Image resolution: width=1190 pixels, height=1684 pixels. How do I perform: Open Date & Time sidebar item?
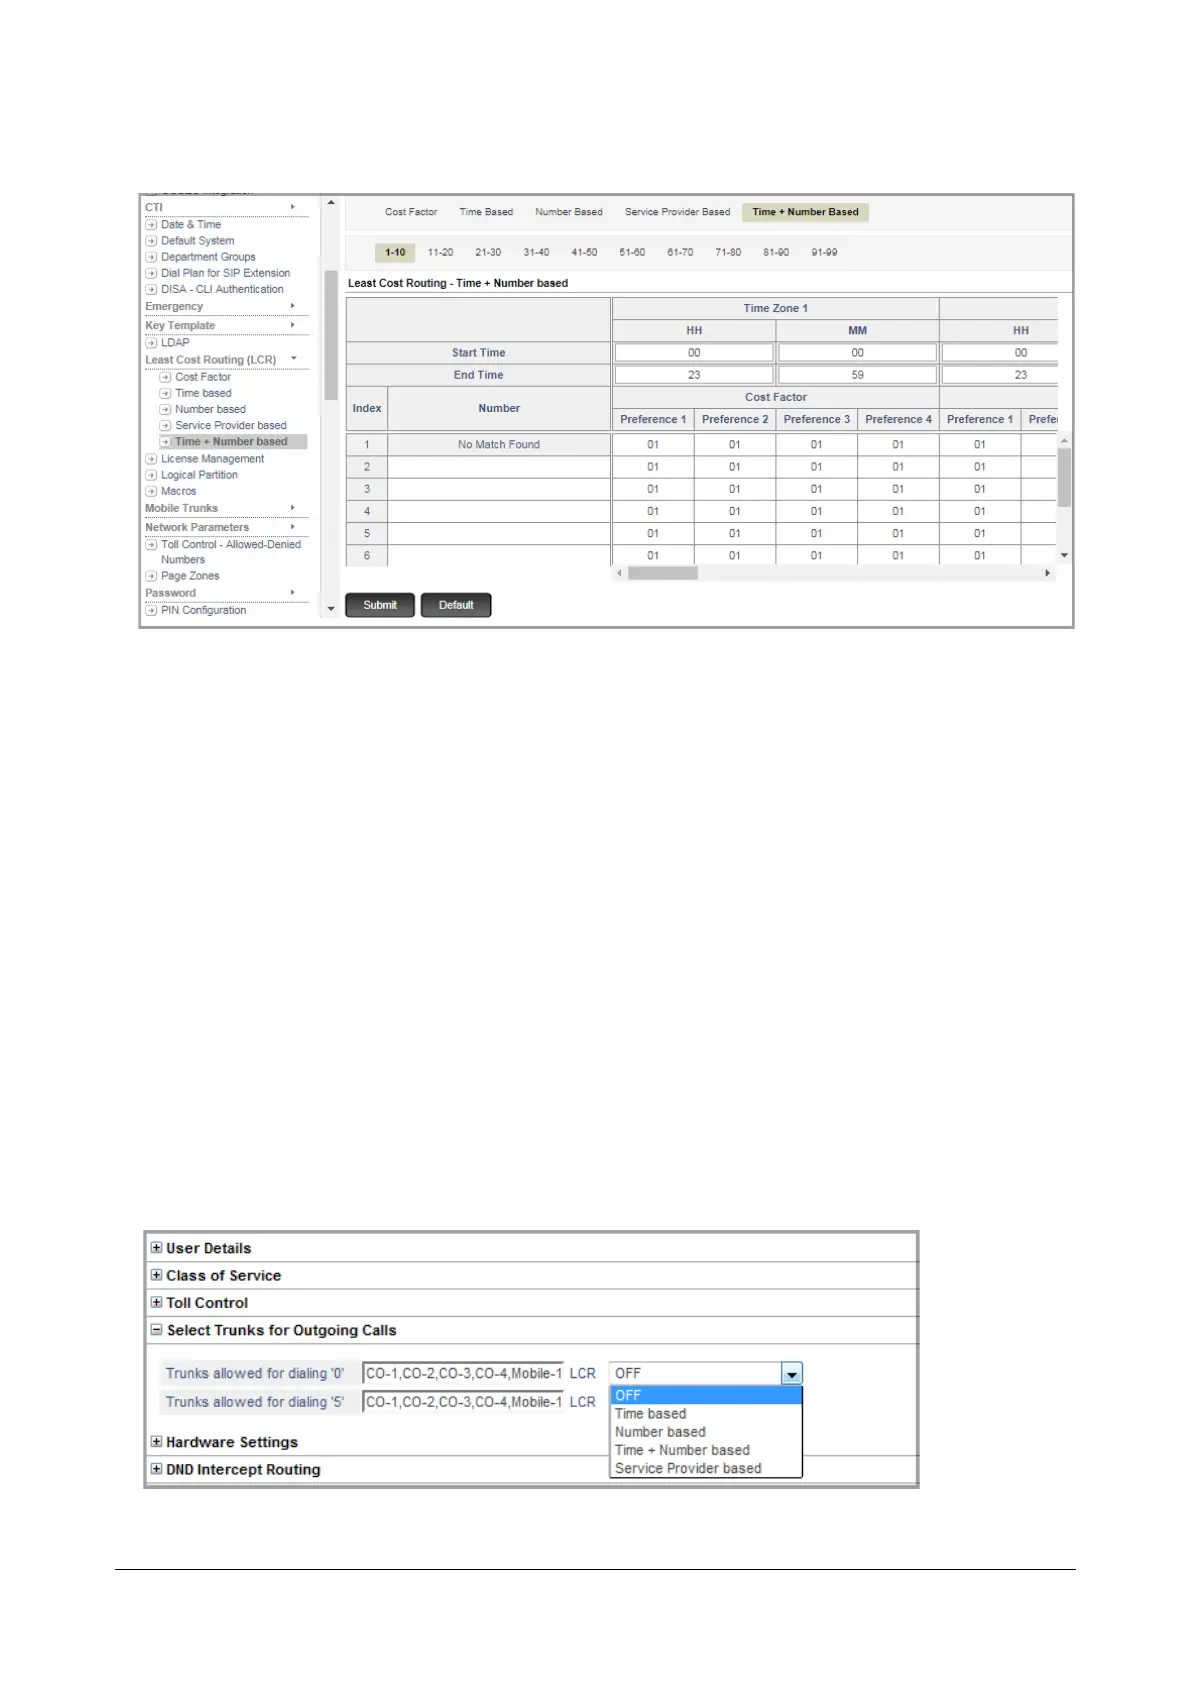click(191, 224)
